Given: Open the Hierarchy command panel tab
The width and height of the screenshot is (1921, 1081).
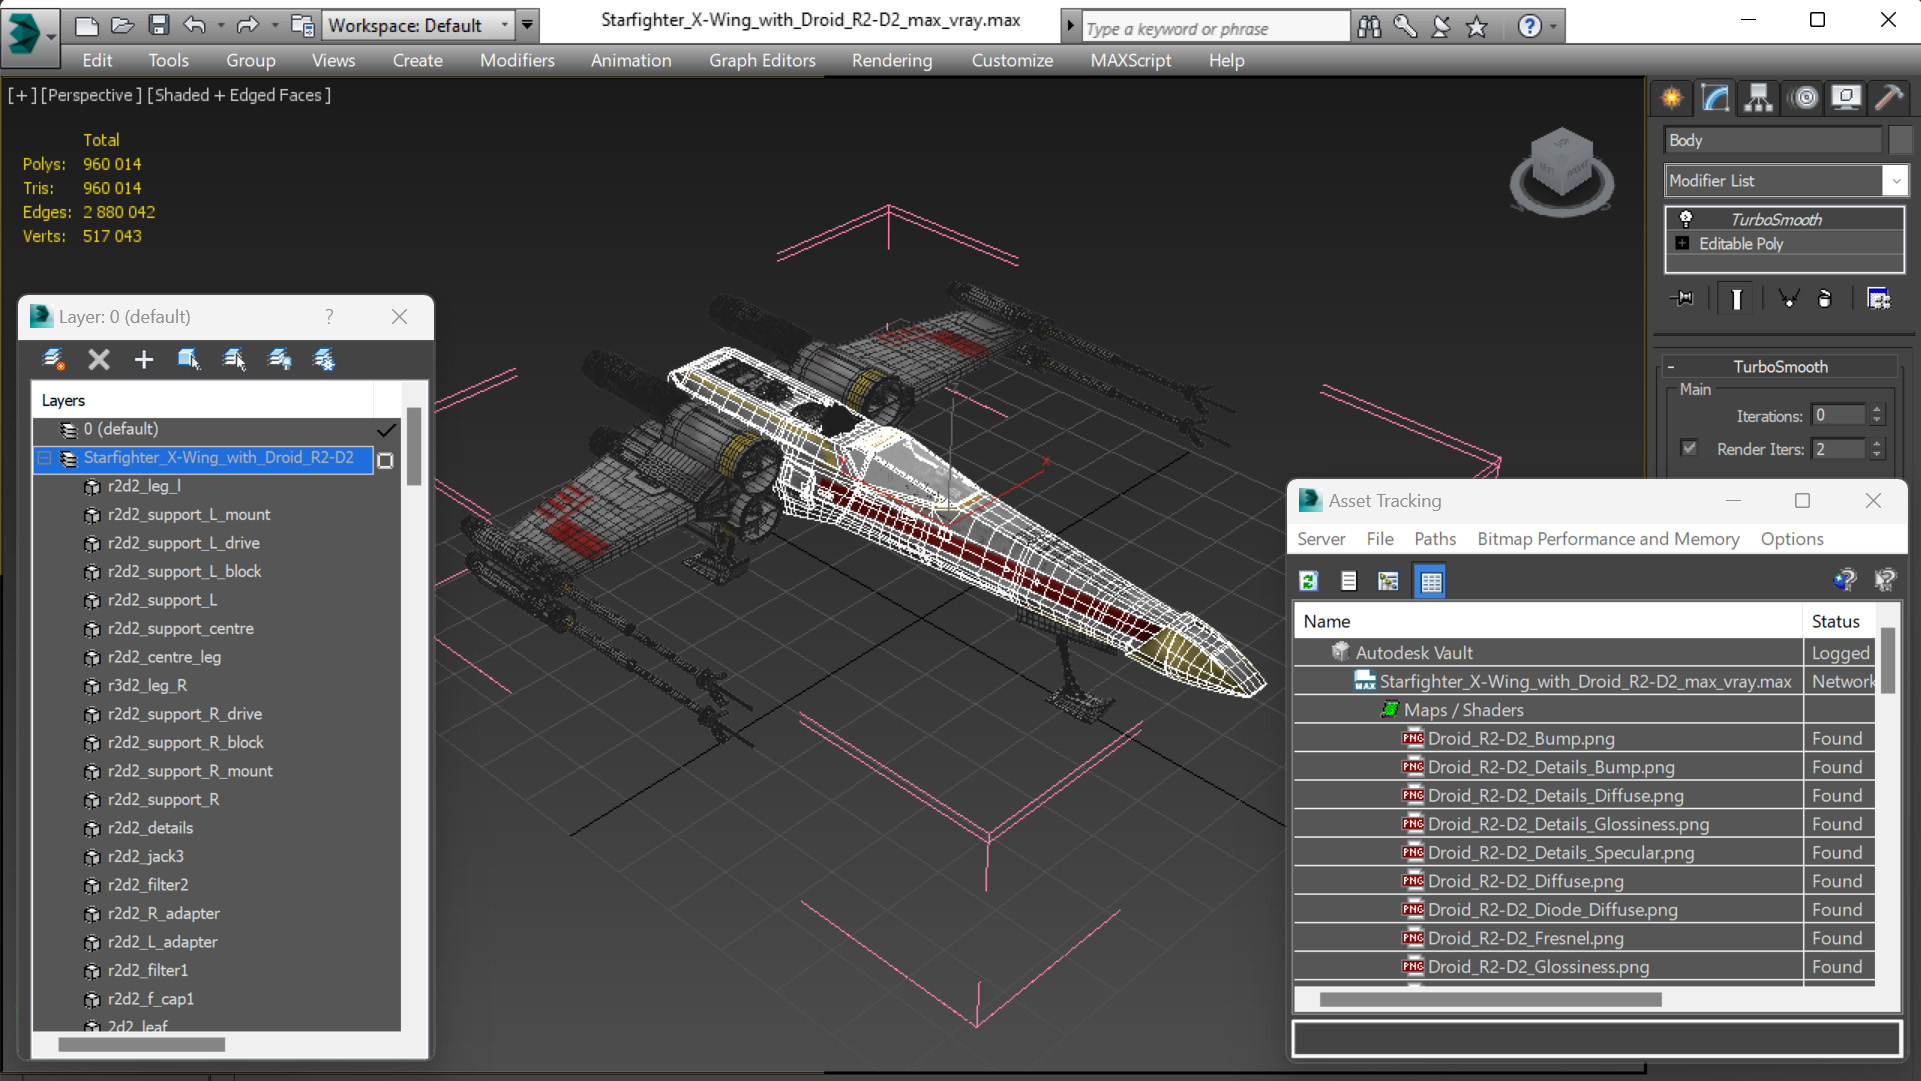Looking at the screenshot, I should 1758,98.
